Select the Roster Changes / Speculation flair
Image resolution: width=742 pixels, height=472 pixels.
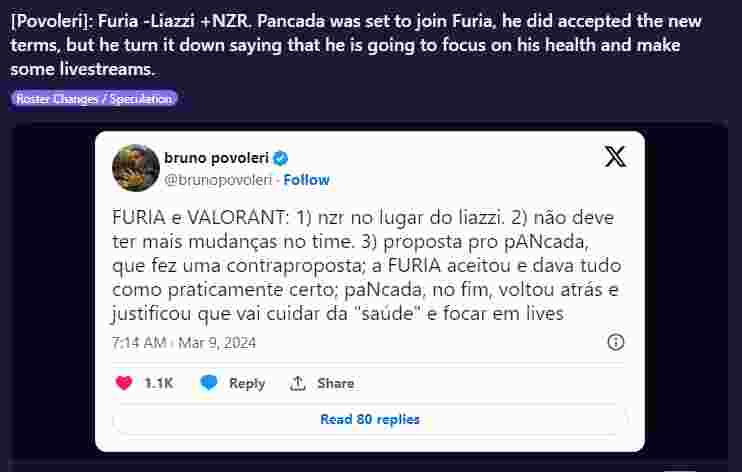click(x=95, y=98)
